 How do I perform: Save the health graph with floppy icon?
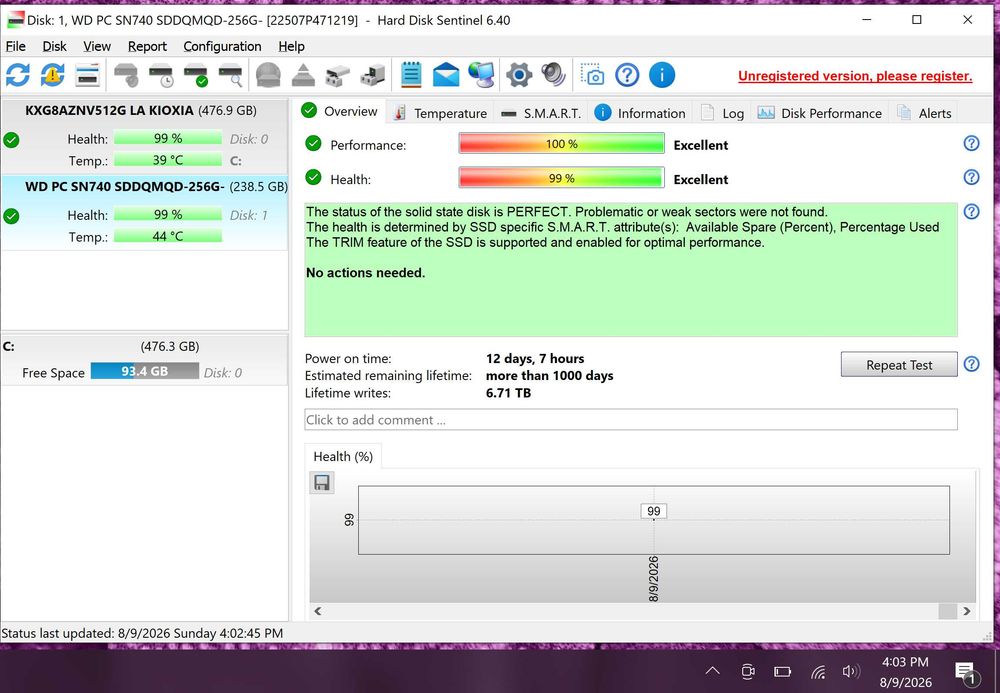[322, 483]
